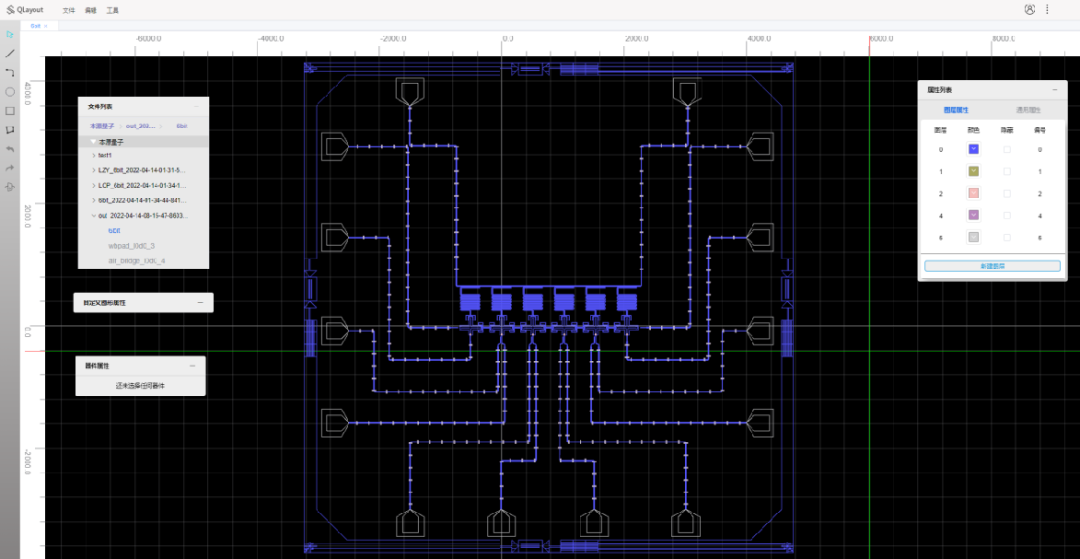
Task: Collapse the 本源量子 root tree node
Action: [x=93, y=142]
